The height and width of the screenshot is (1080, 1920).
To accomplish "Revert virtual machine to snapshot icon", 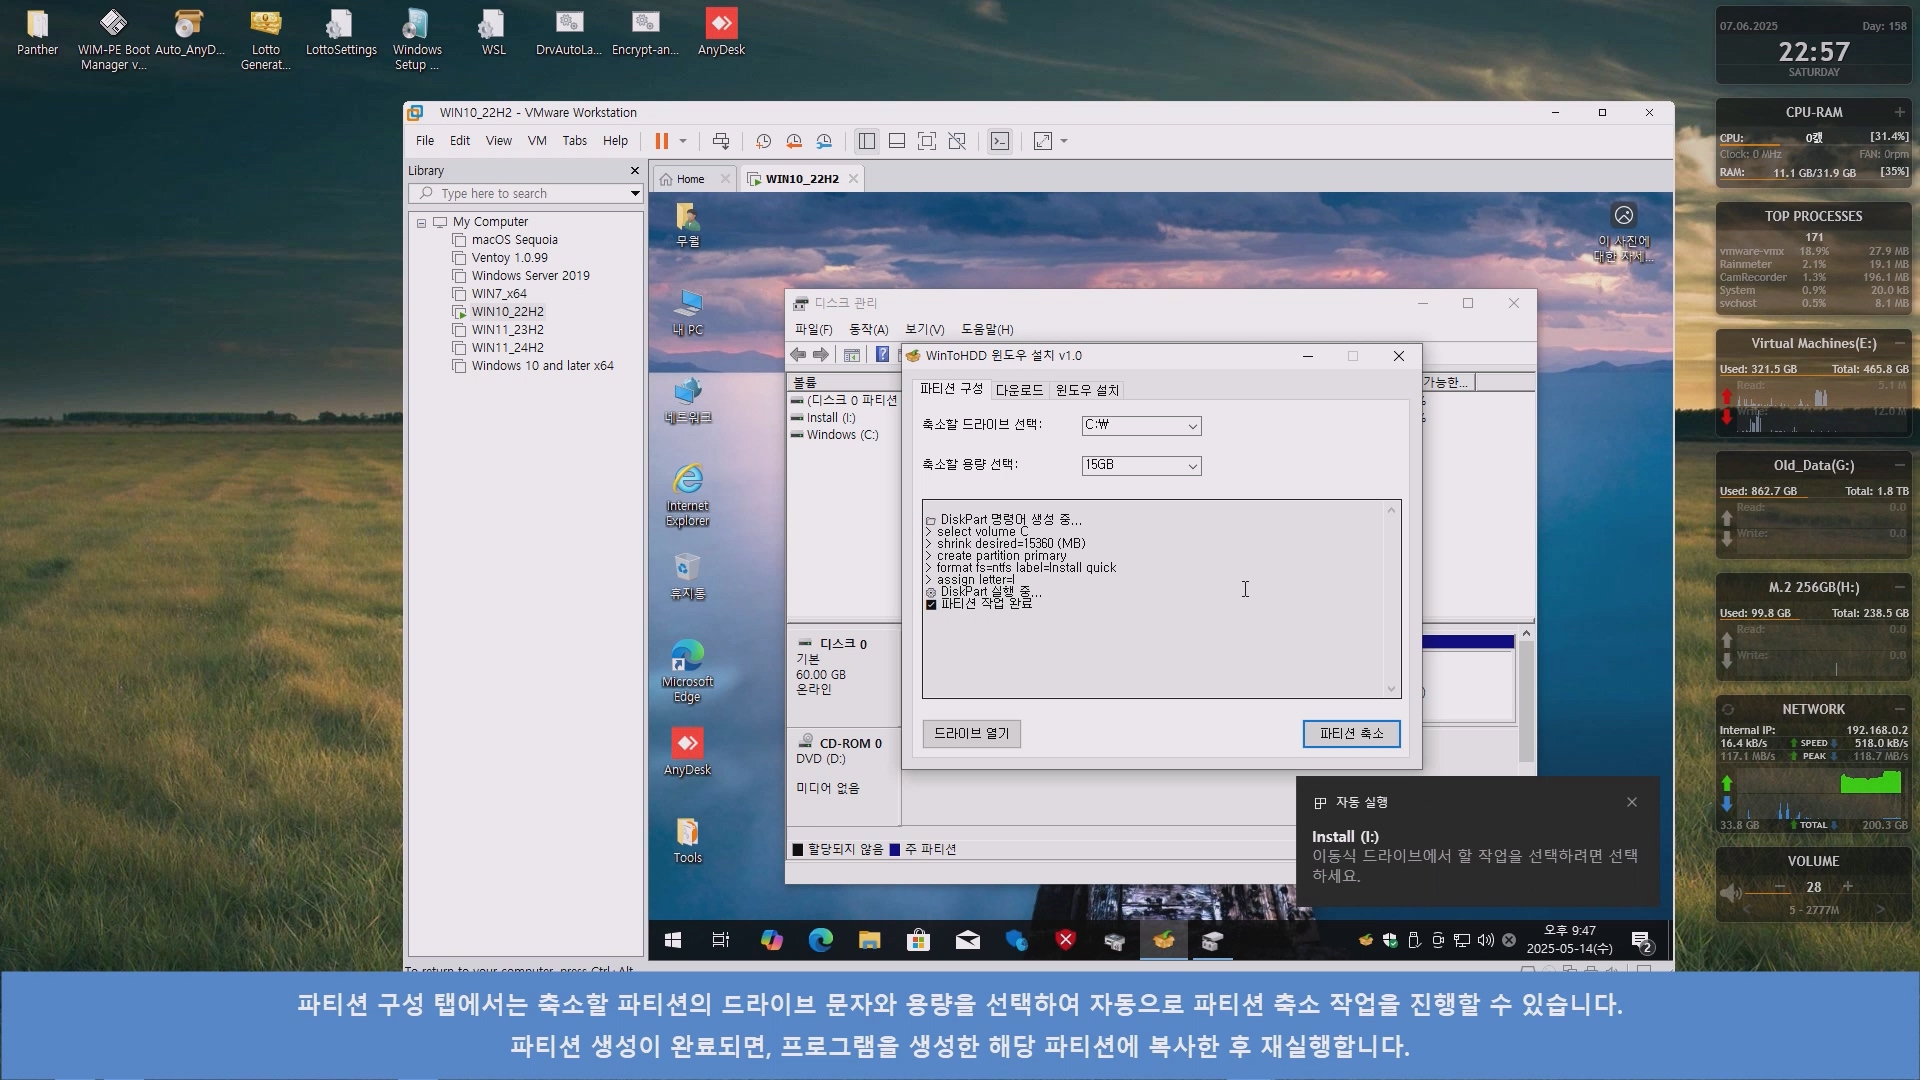I will [x=794, y=141].
